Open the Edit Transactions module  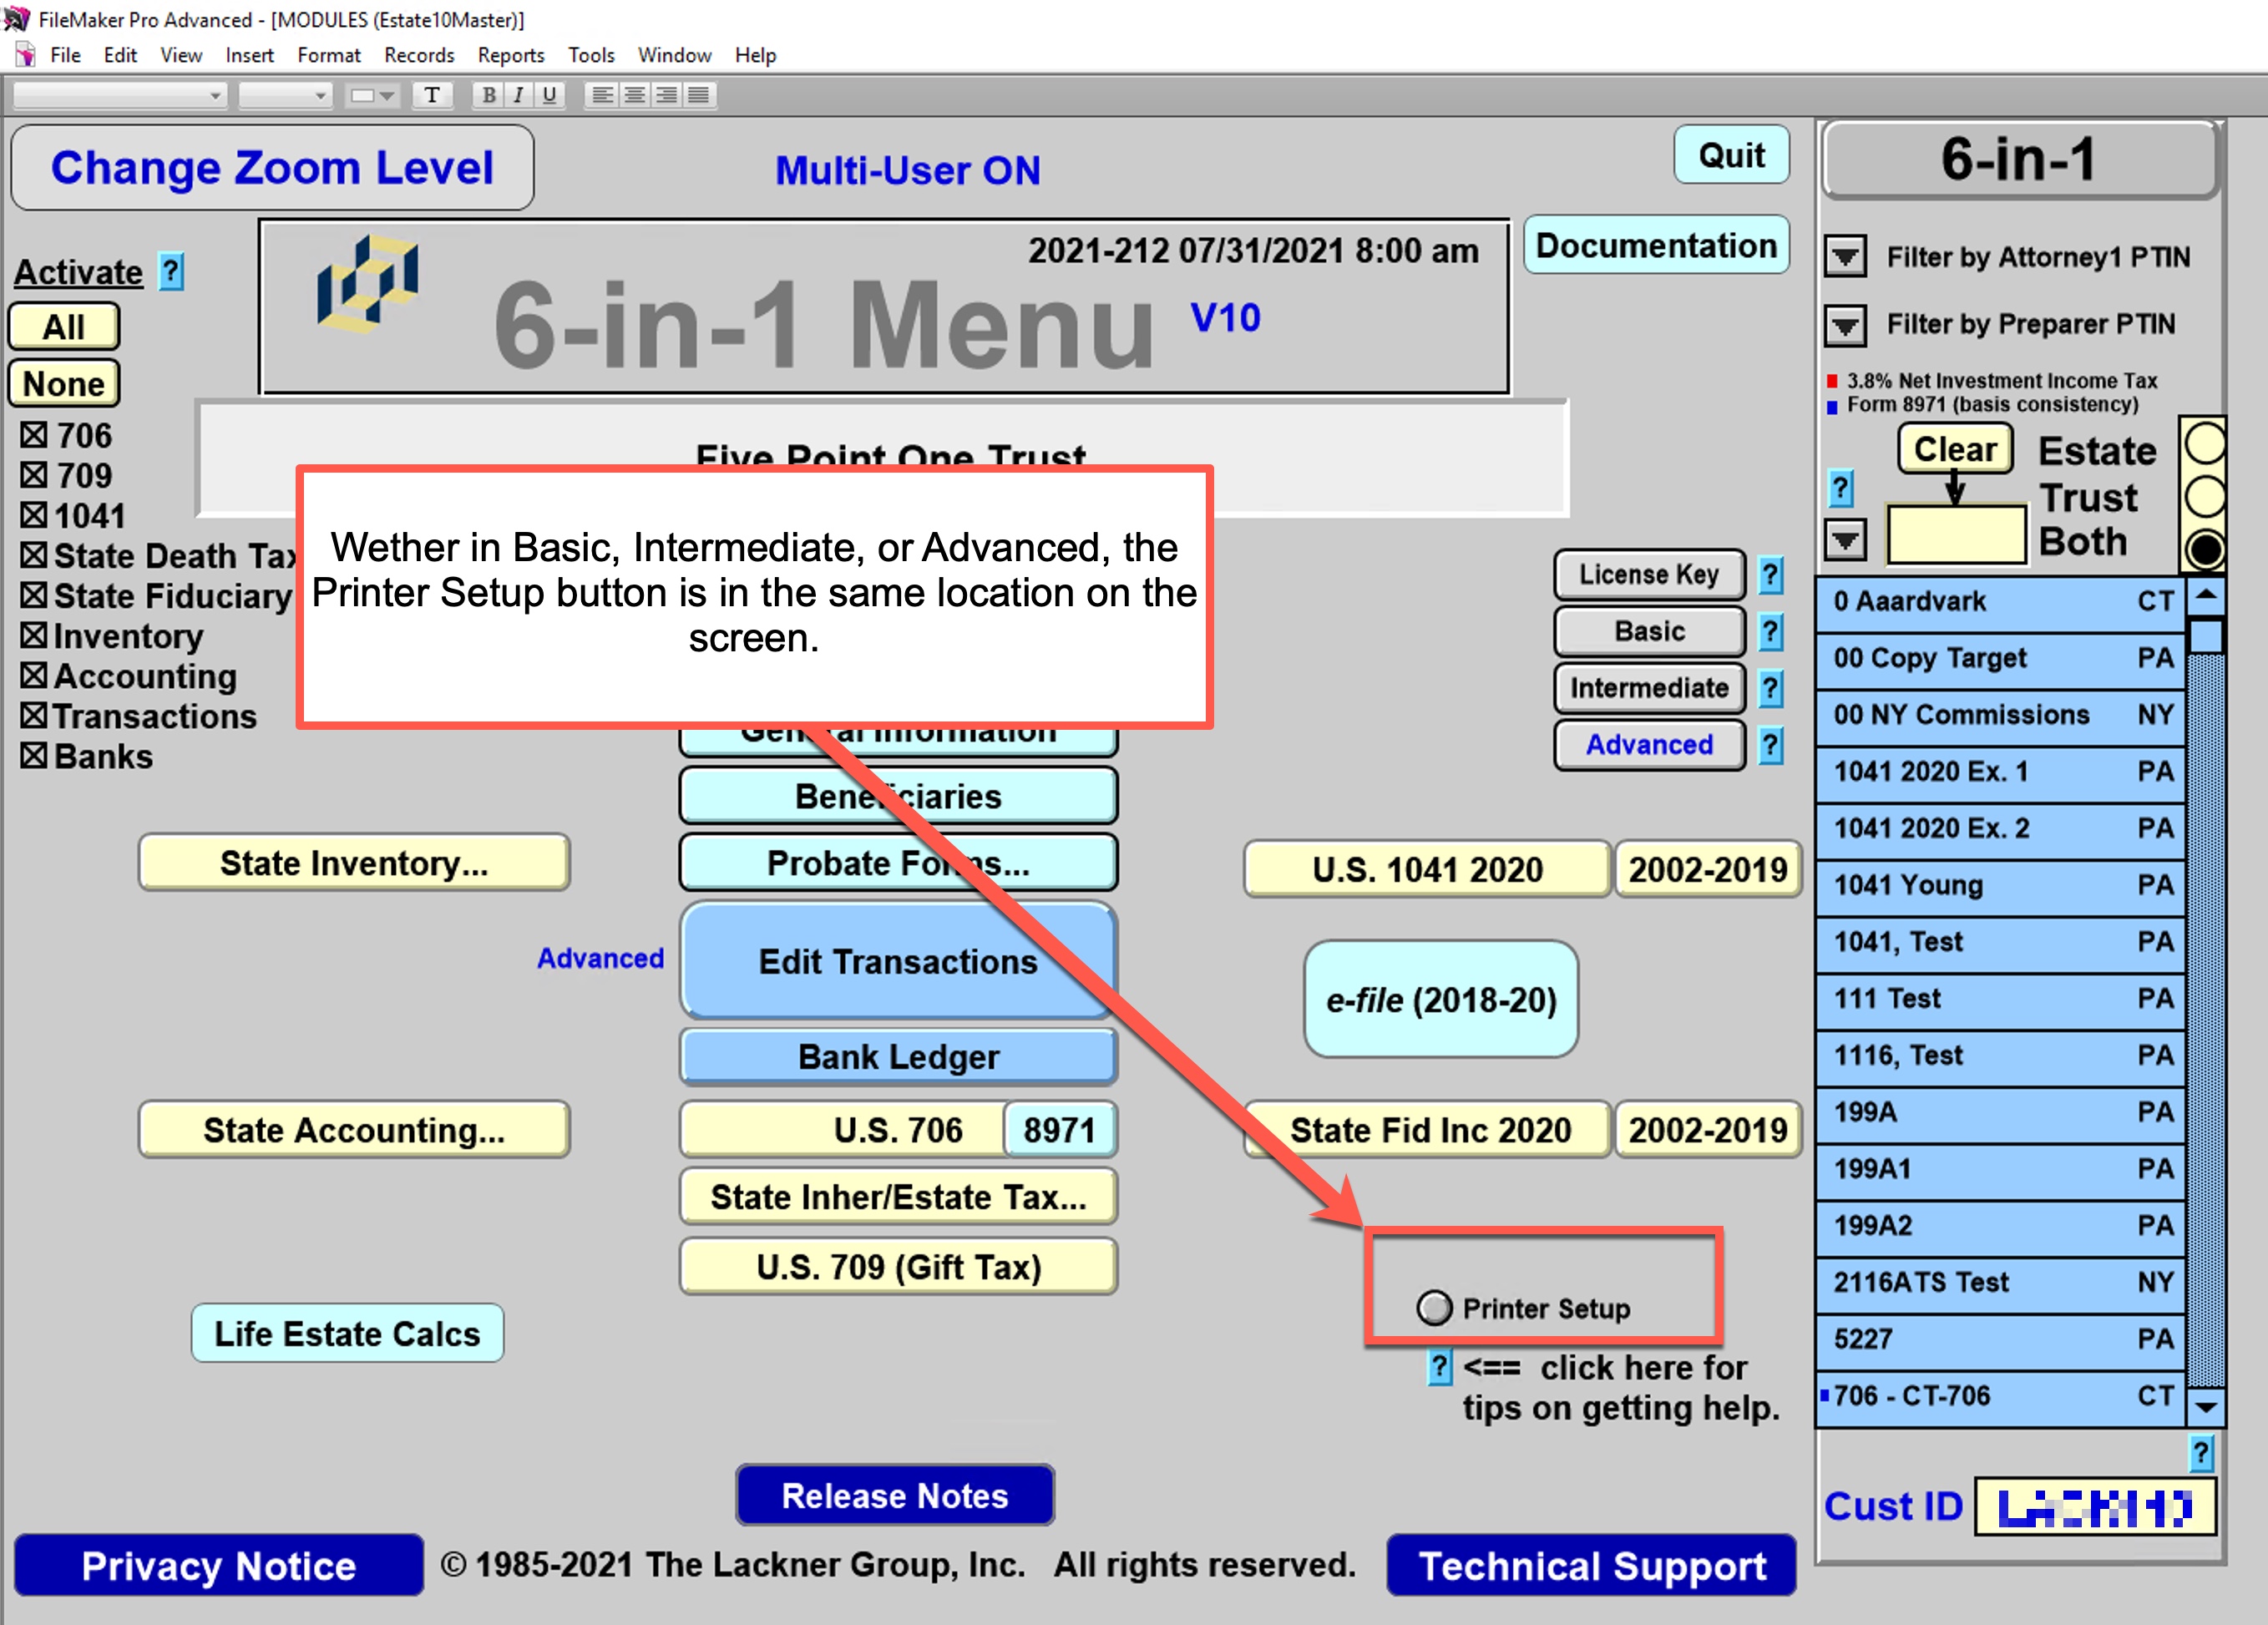(897, 961)
